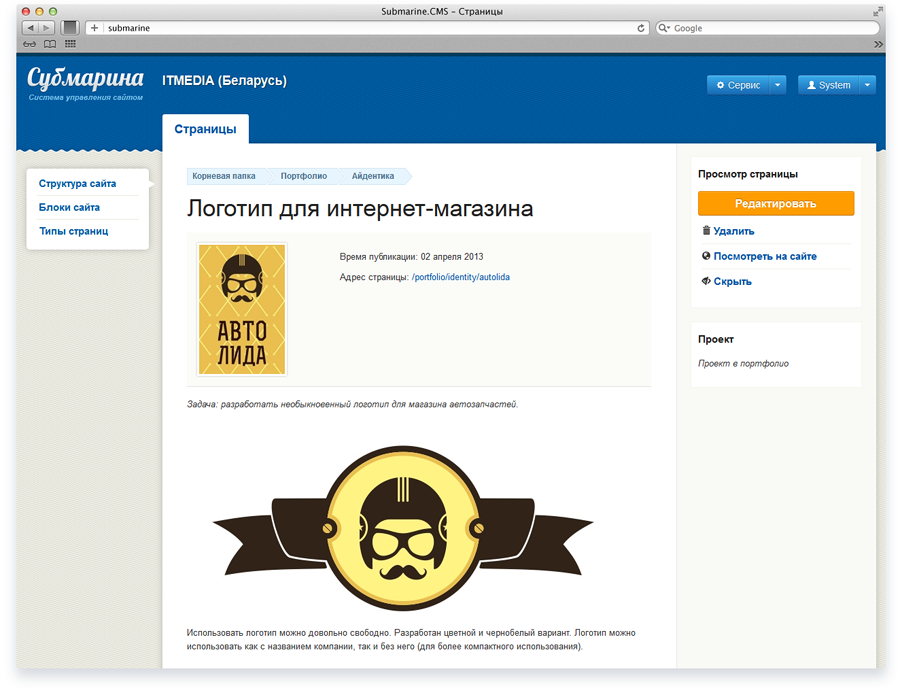
Task: Expand the Сервис dropdown arrow
Action: (x=778, y=85)
